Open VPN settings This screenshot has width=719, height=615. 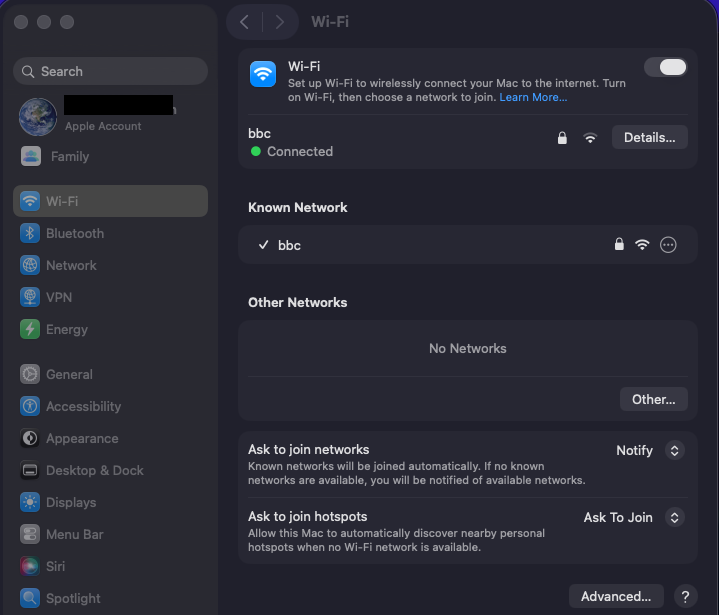[x=111, y=297]
